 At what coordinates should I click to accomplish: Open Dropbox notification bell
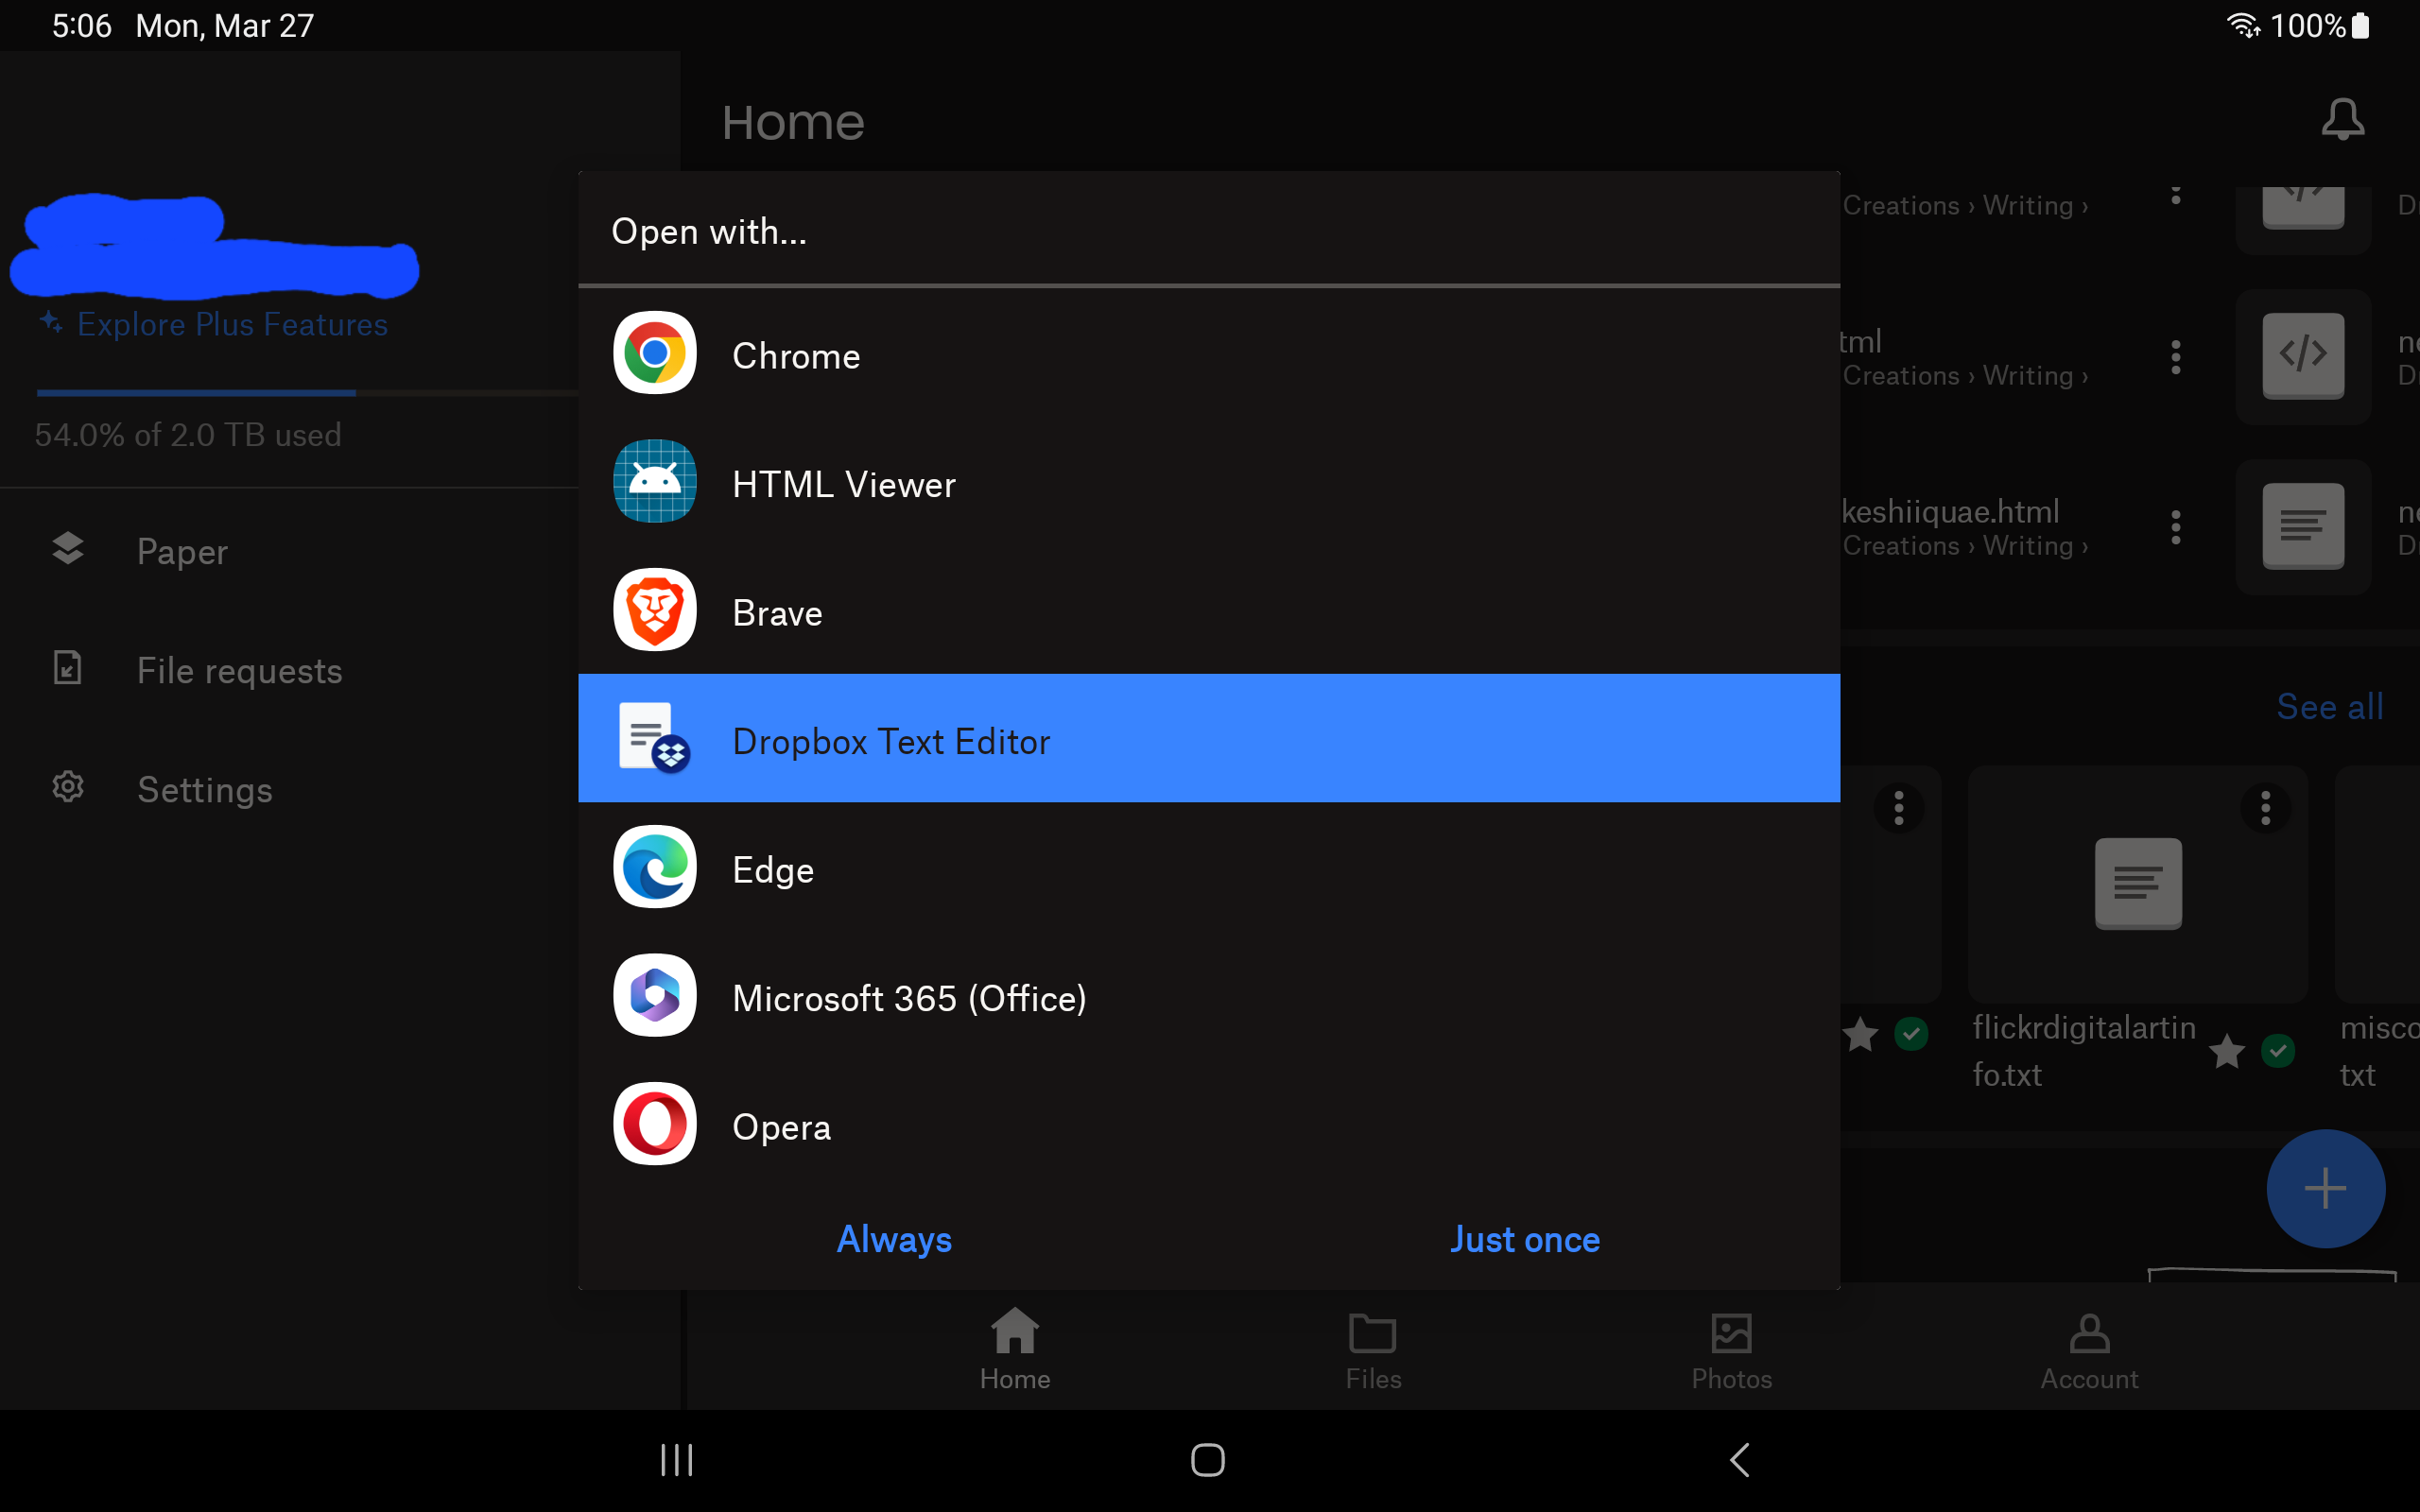tap(2345, 120)
